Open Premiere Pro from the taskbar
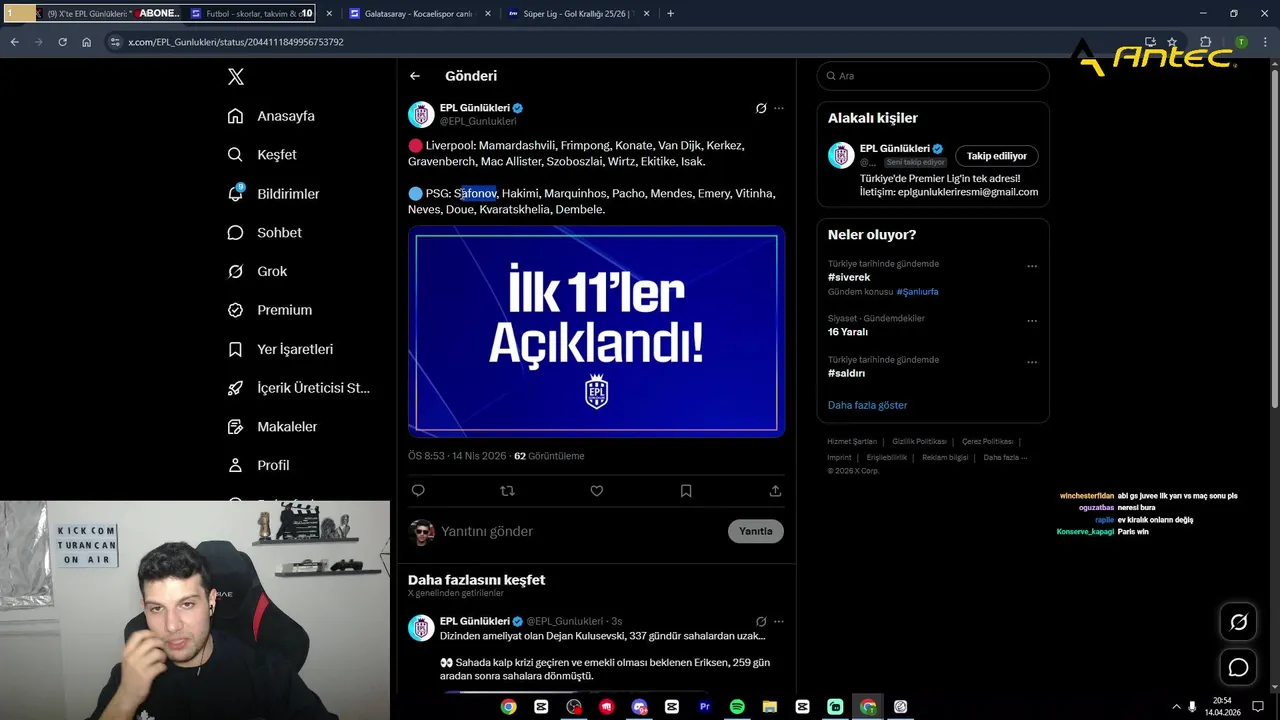The height and width of the screenshot is (720, 1280). (704, 707)
